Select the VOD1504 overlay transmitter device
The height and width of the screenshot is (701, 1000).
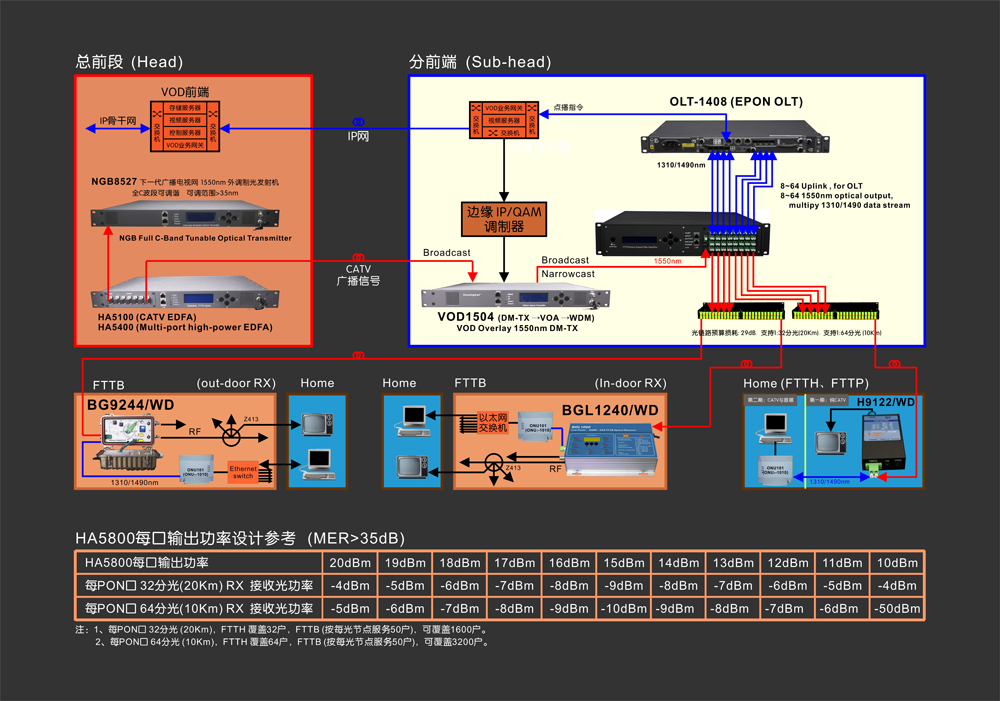click(x=515, y=295)
